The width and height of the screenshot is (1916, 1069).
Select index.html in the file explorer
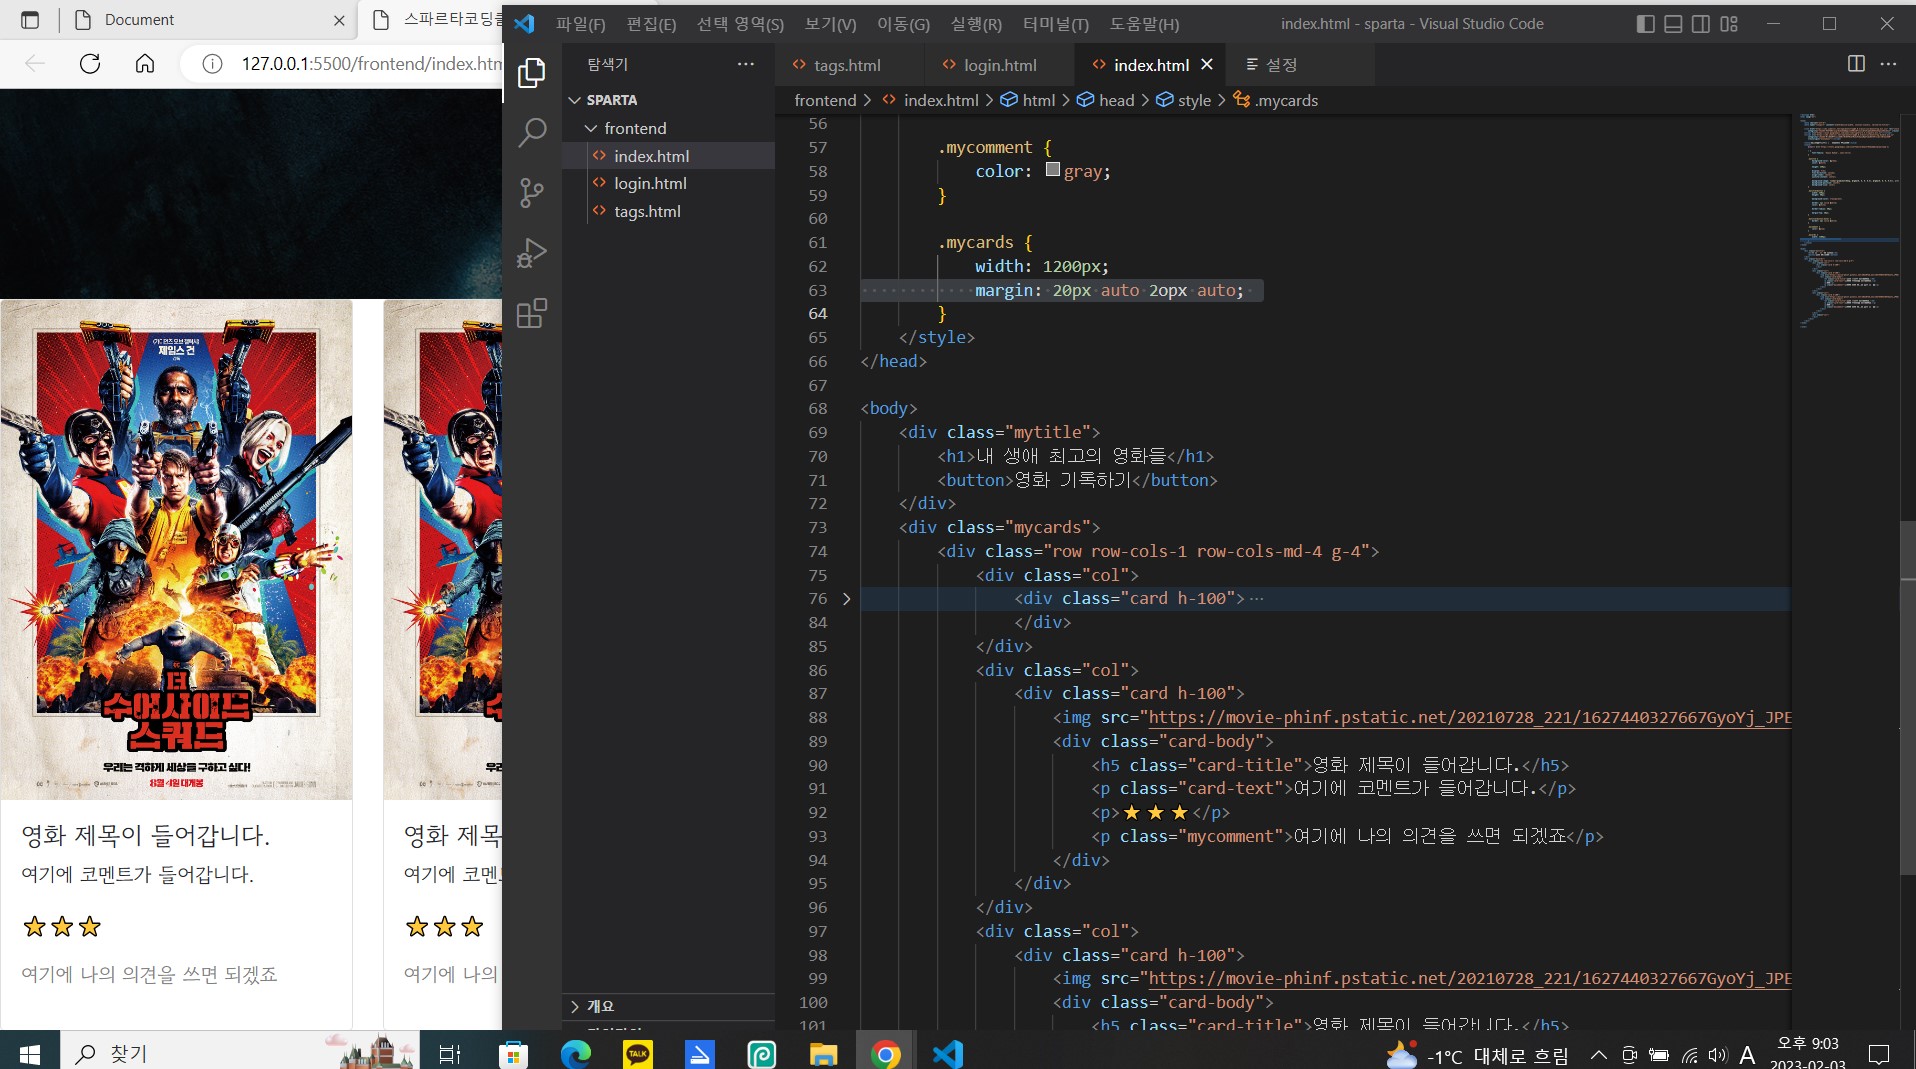click(668, 156)
